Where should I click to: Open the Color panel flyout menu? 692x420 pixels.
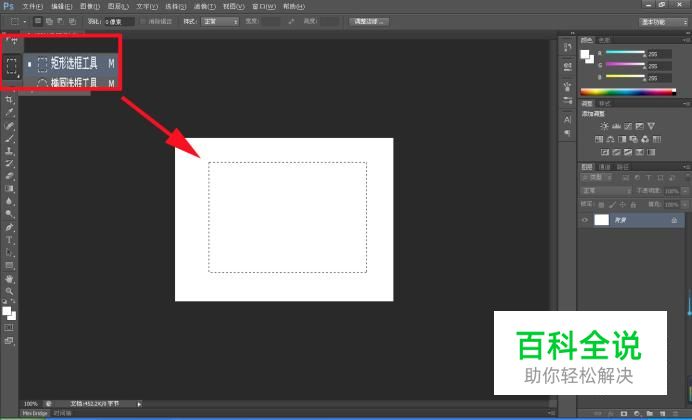point(686,40)
